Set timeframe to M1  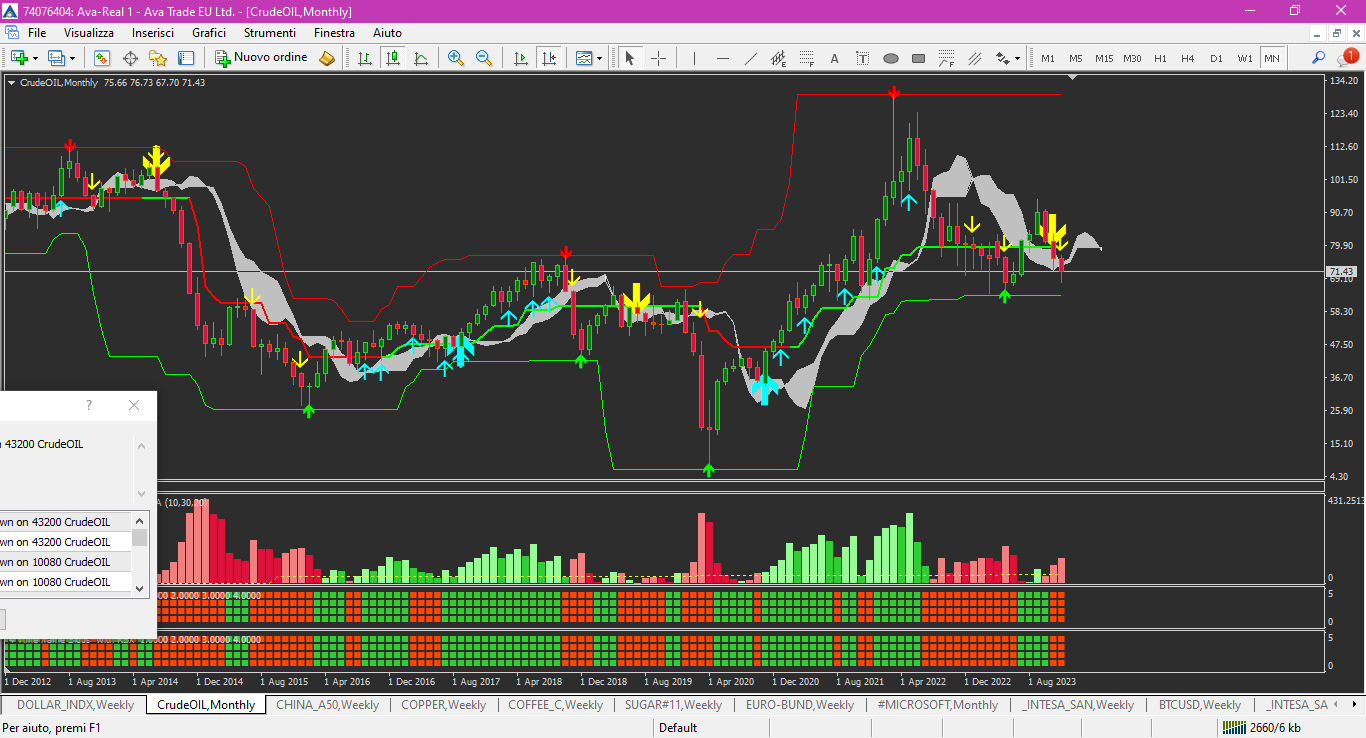[1047, 58]
